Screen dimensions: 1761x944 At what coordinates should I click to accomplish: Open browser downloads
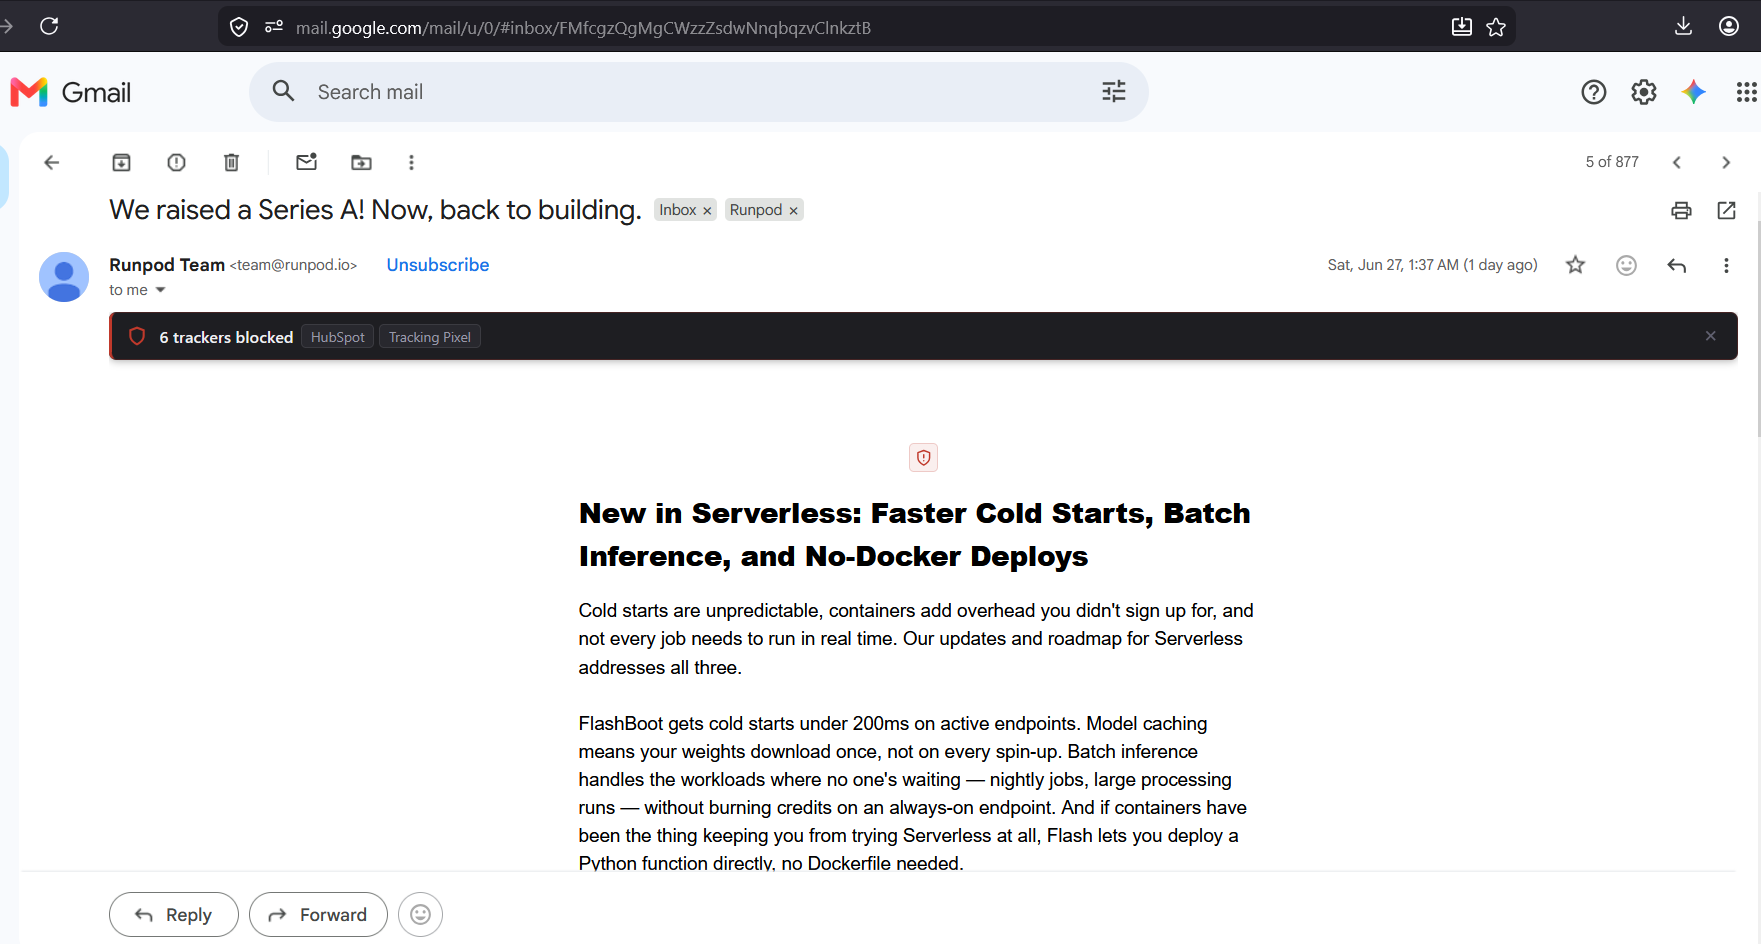pyautogui.click(x=1684, y=26)
